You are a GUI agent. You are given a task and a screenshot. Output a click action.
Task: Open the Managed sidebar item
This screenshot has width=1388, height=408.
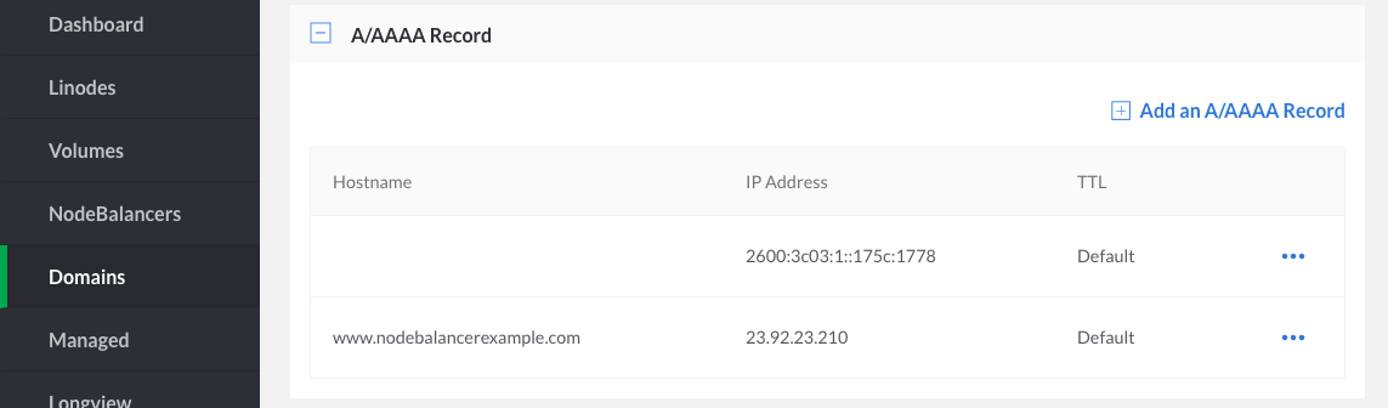(x=88, y=340)
